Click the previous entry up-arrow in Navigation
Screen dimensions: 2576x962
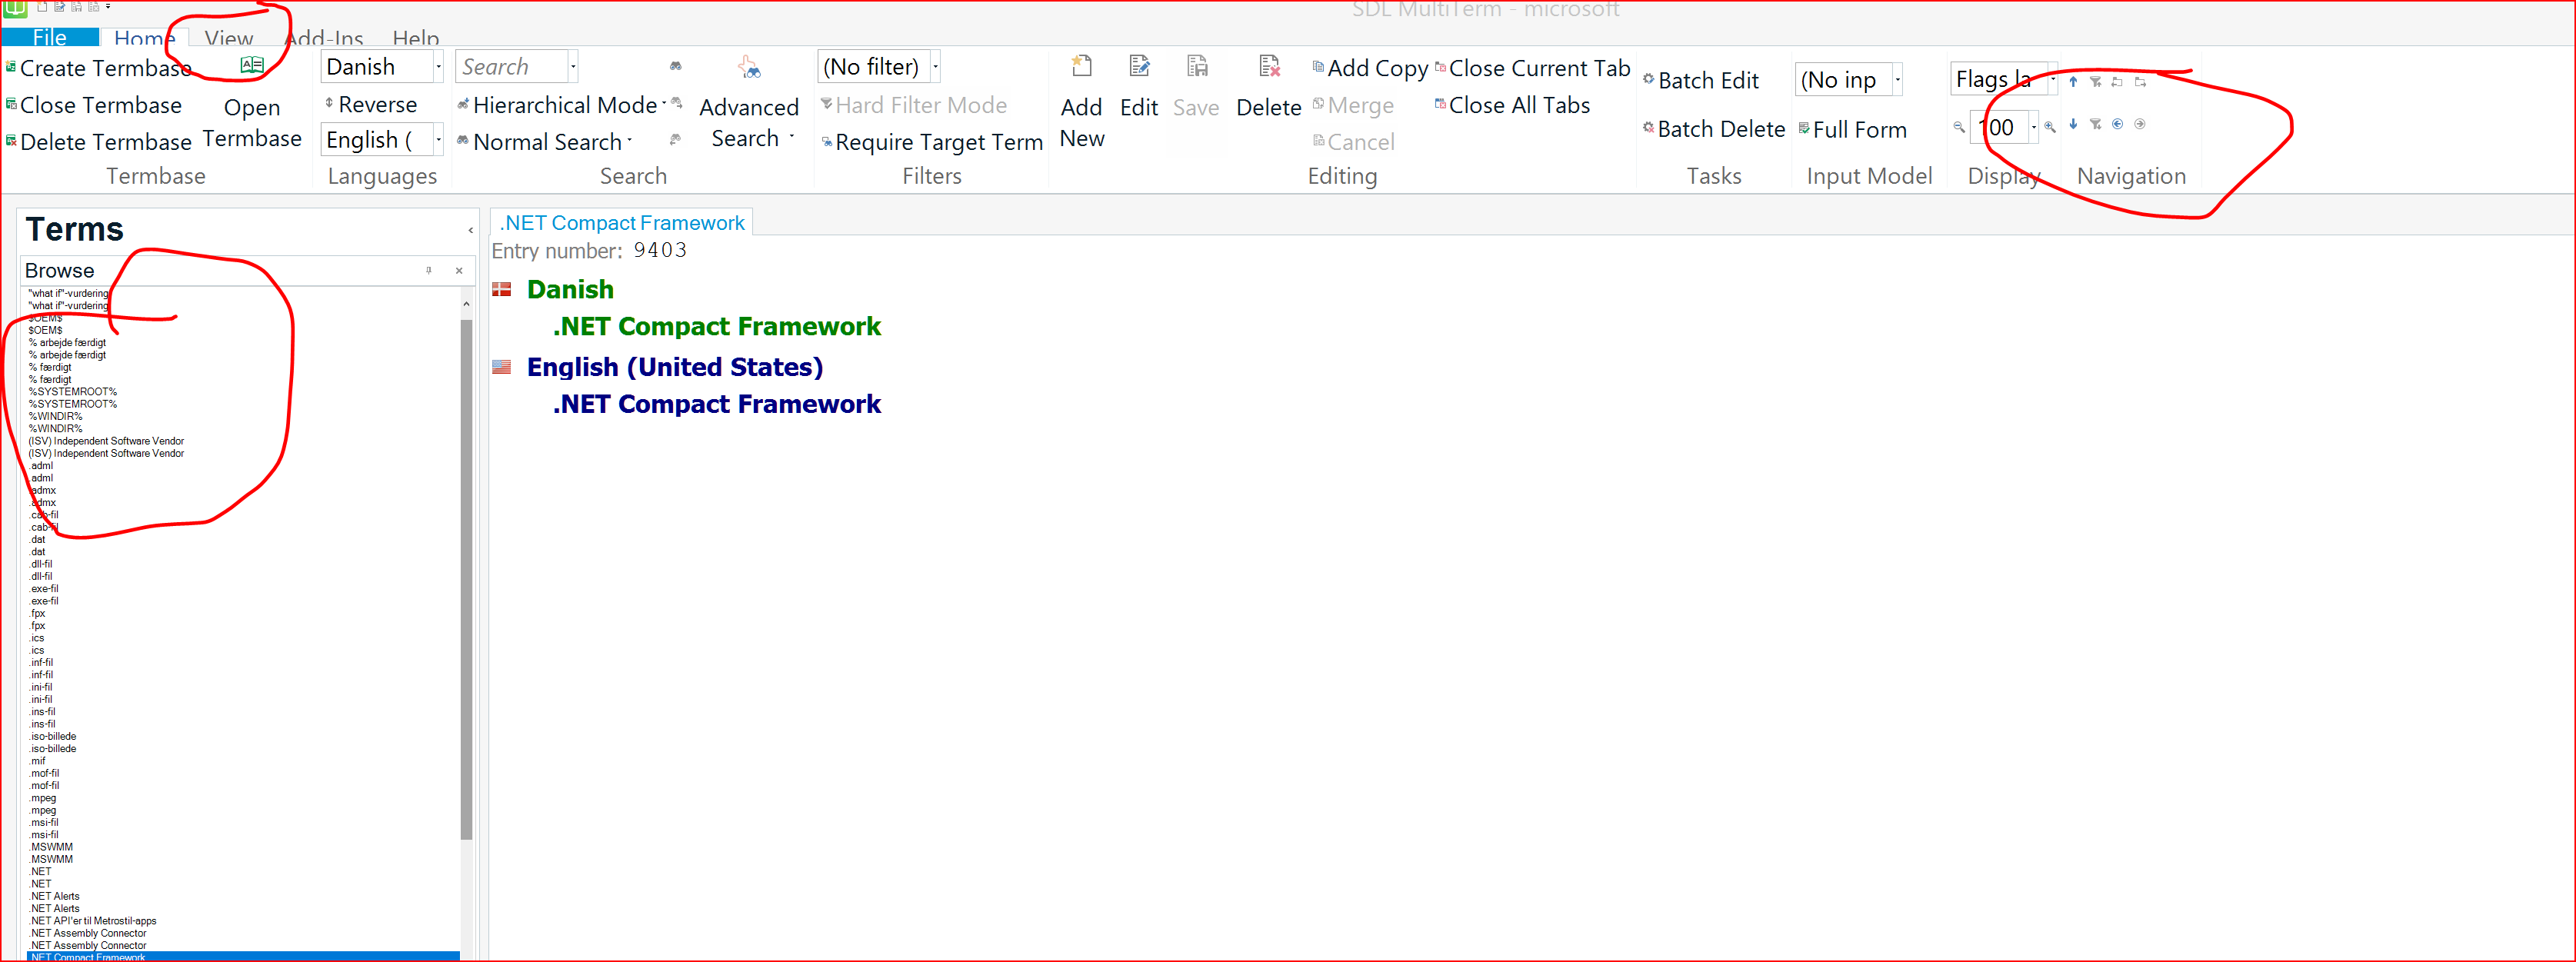point(2073,82)
